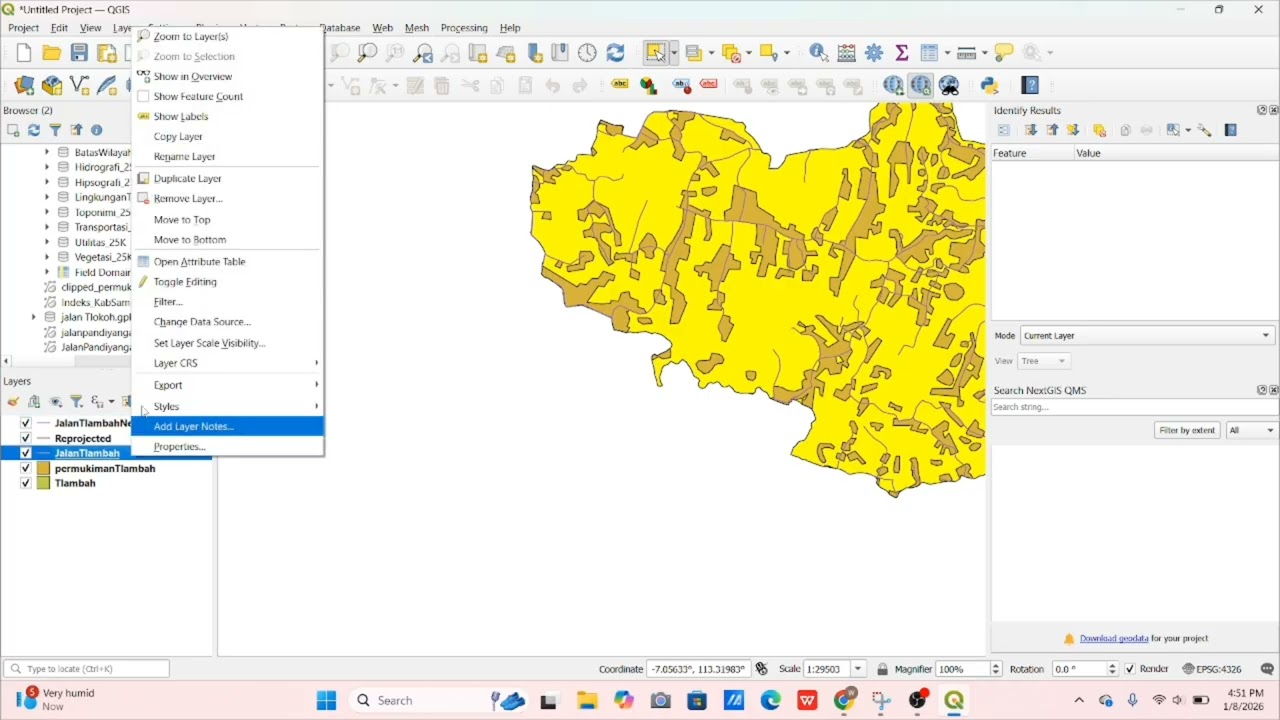Refresh the Browser panel
The width and height of the screenshot is (1280, 720).
34,130
